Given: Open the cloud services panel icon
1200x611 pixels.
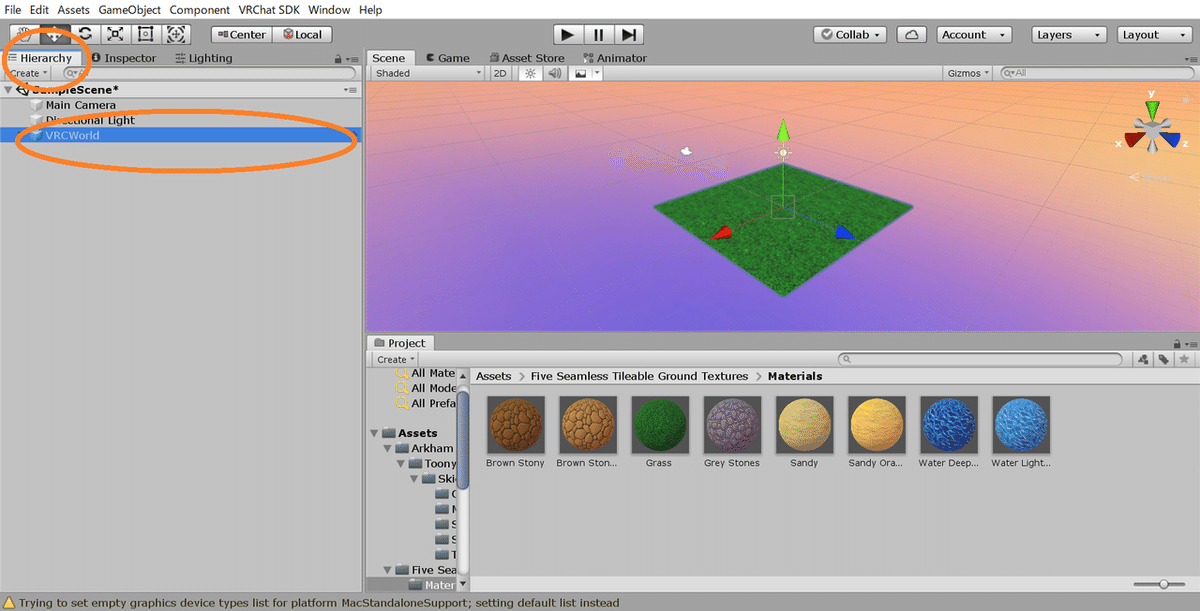Looking at the screenshot, I should tap(911, 34).
